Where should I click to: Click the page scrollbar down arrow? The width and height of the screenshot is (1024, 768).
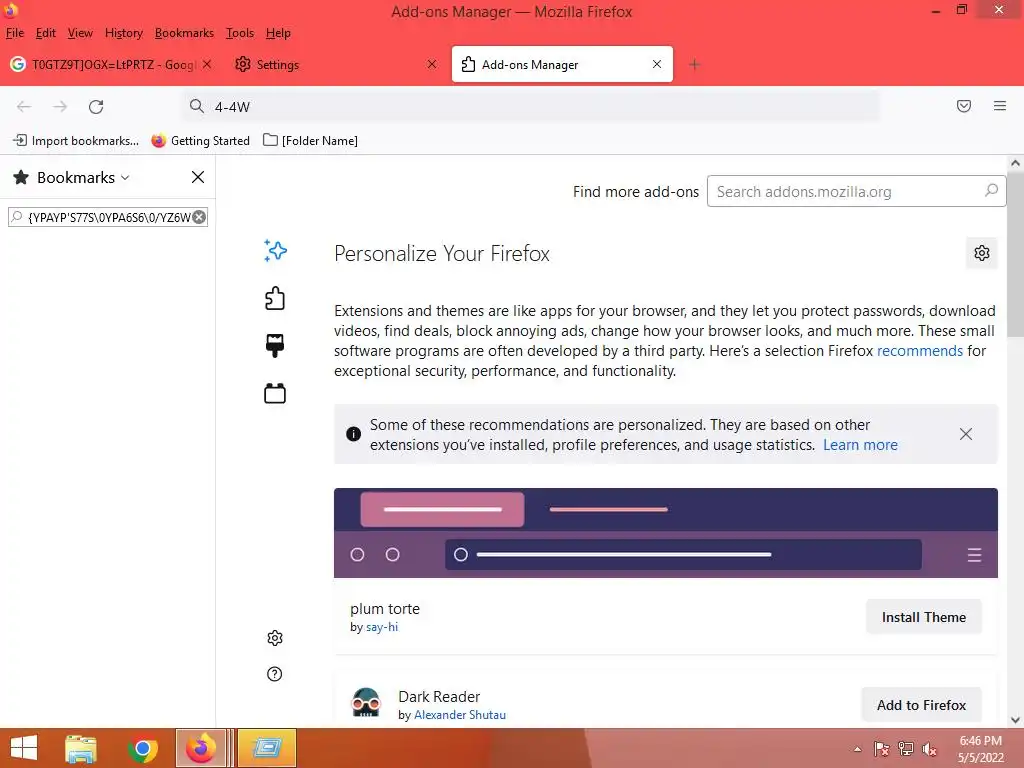coord(1015,720)
